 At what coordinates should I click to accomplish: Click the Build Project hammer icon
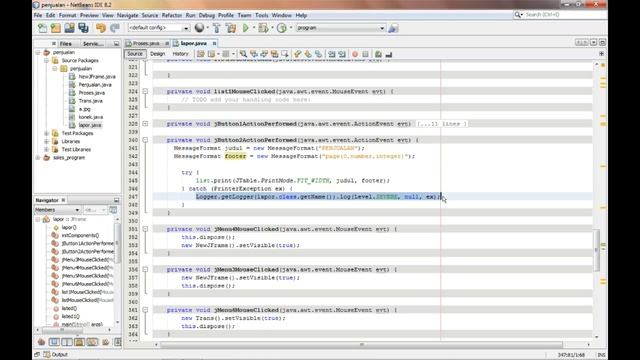pos(217,28)
